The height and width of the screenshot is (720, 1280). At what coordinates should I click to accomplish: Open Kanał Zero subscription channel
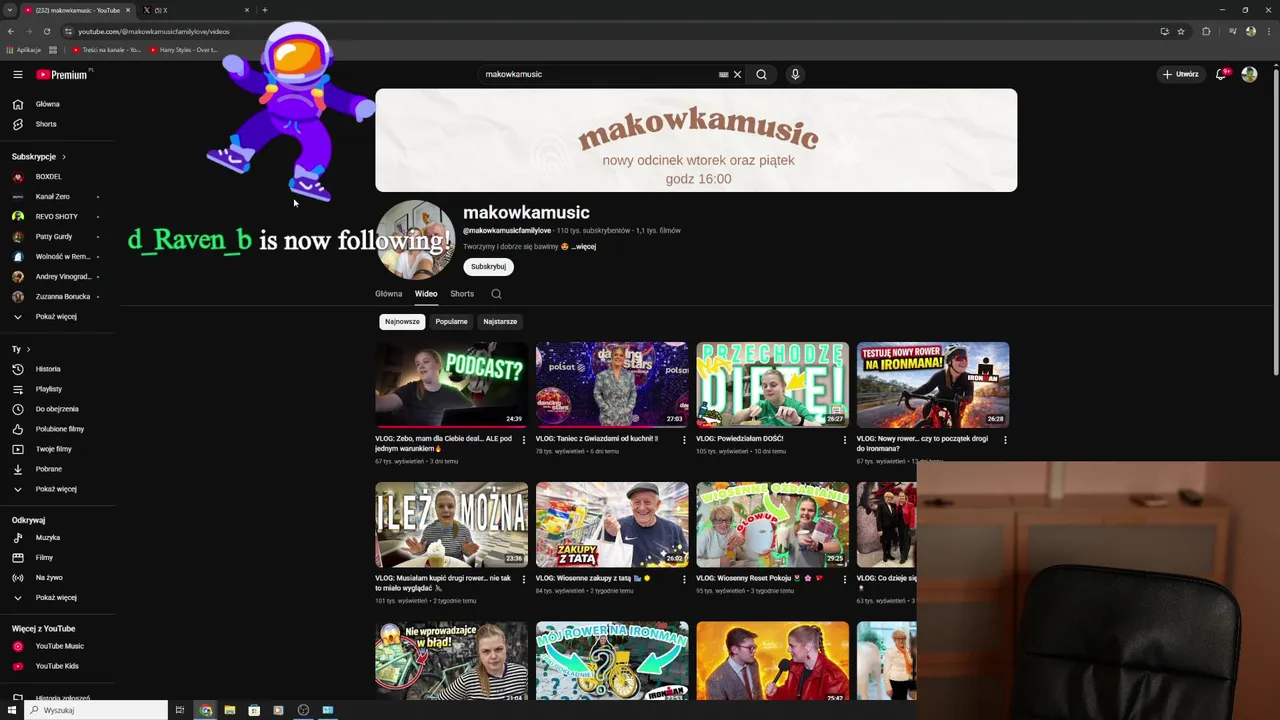52,197
